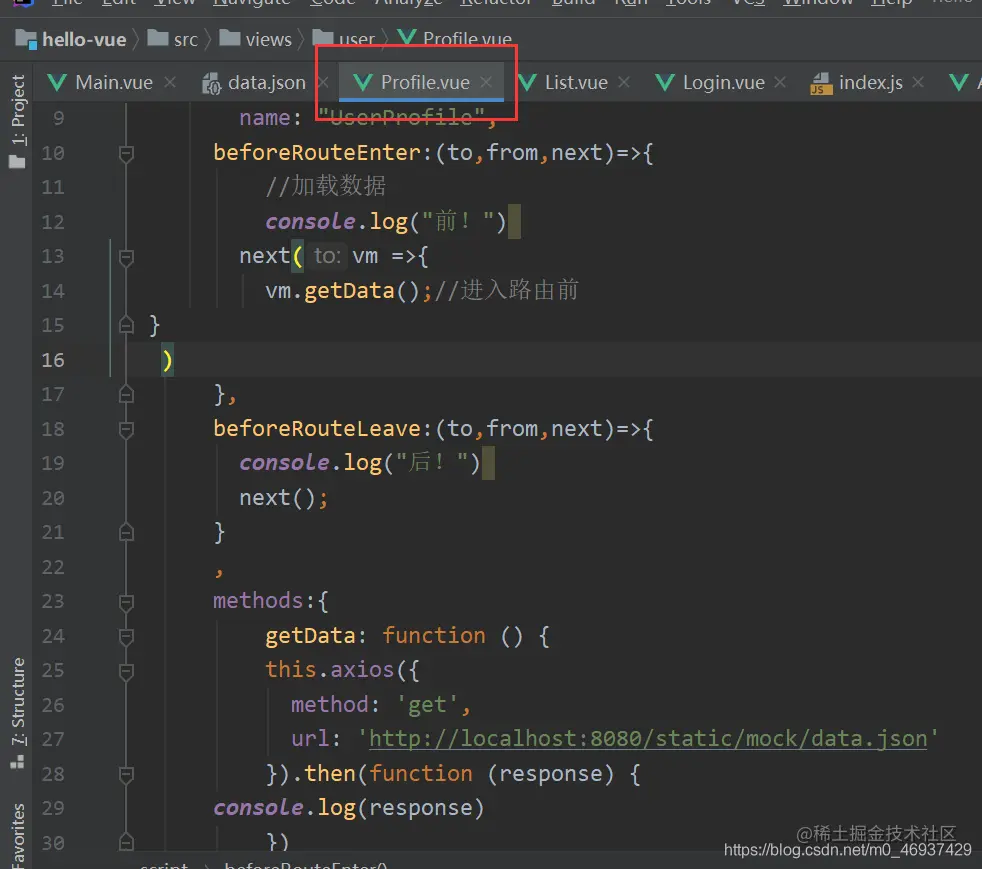Click the //加载数据 comment on line 11
Image resolution: width=982 pixels, height=869 pixels.
325,187
